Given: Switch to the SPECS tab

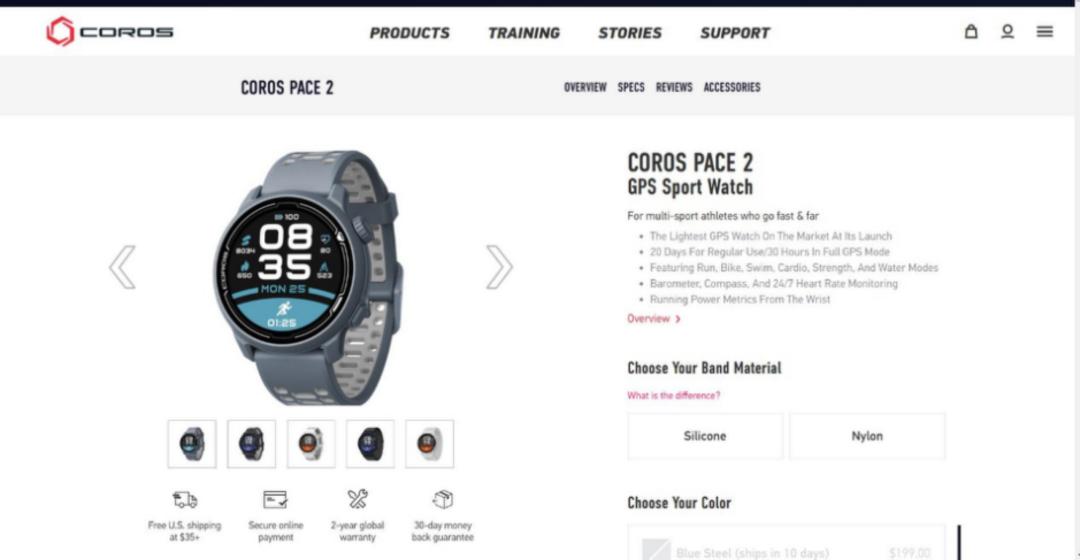Looking at the screenshot, I should (x=631, y=87).
